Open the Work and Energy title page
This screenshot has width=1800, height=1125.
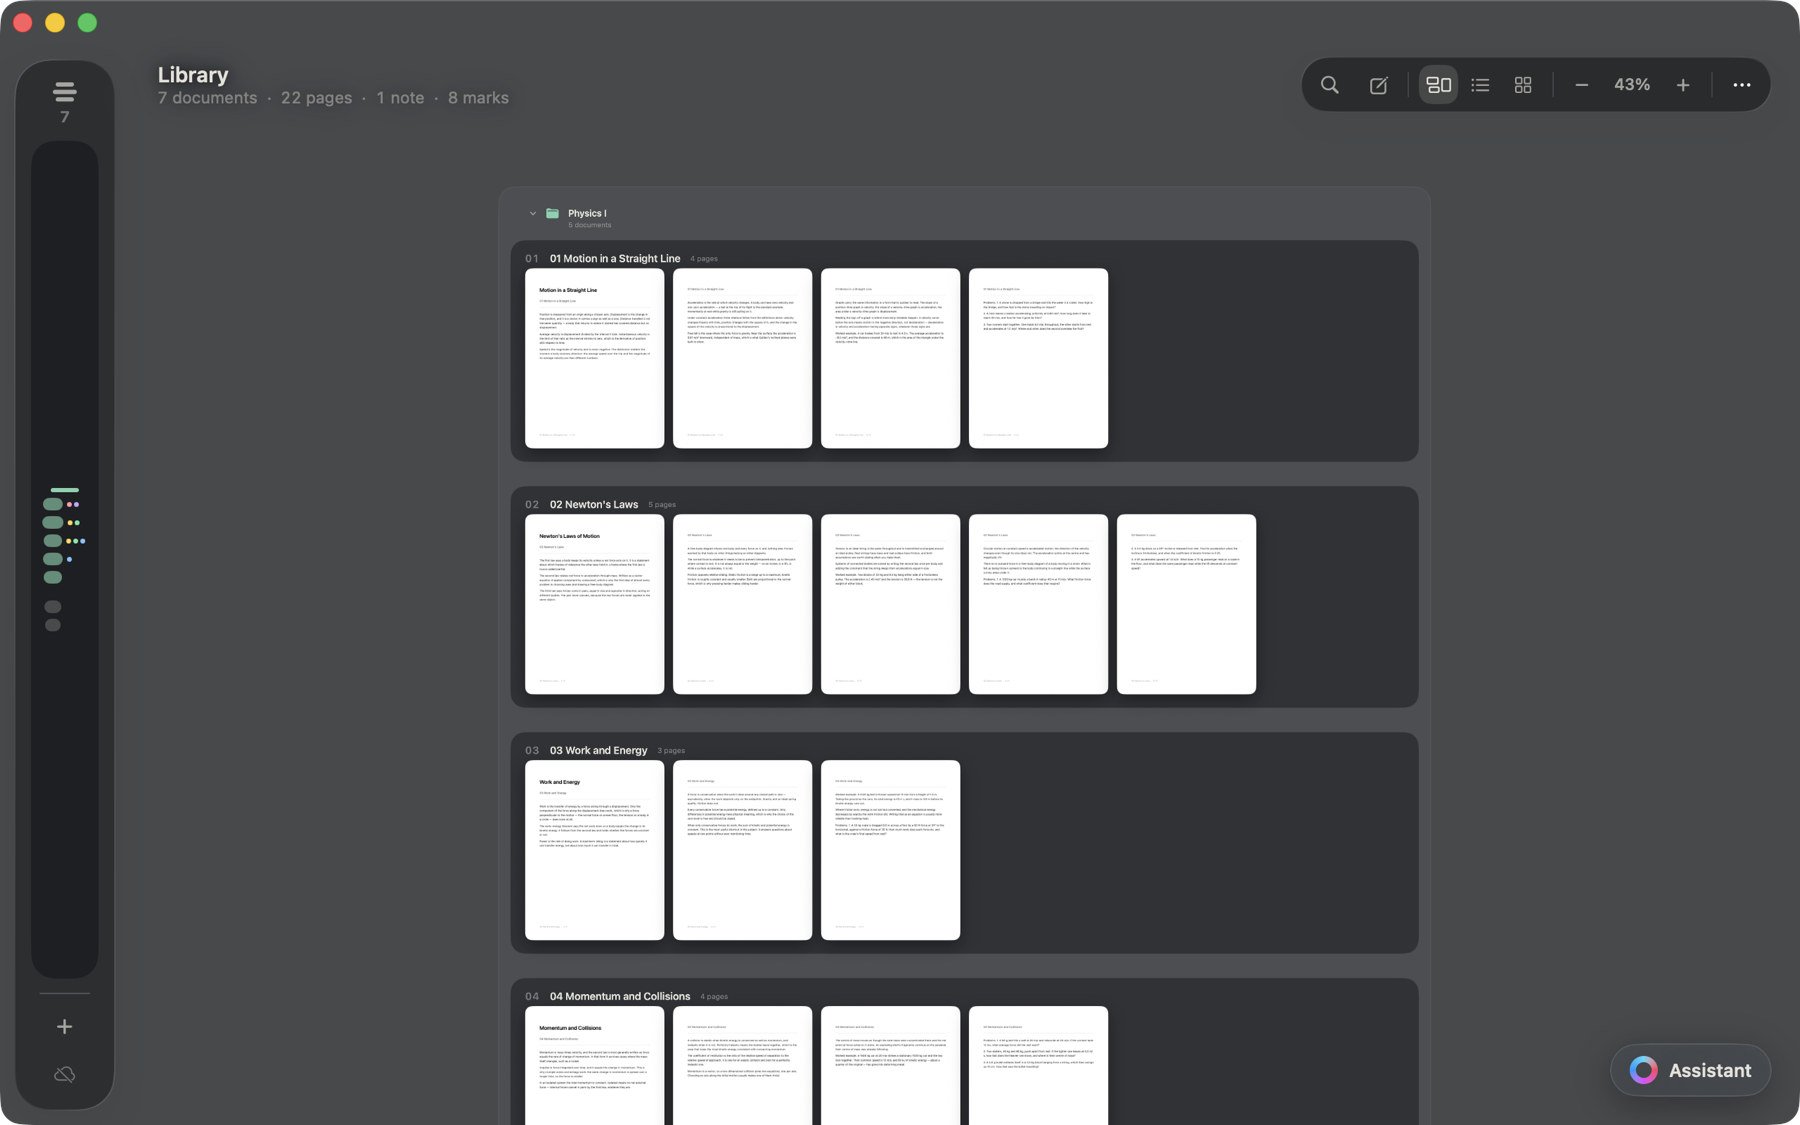(x=594, y=850)
